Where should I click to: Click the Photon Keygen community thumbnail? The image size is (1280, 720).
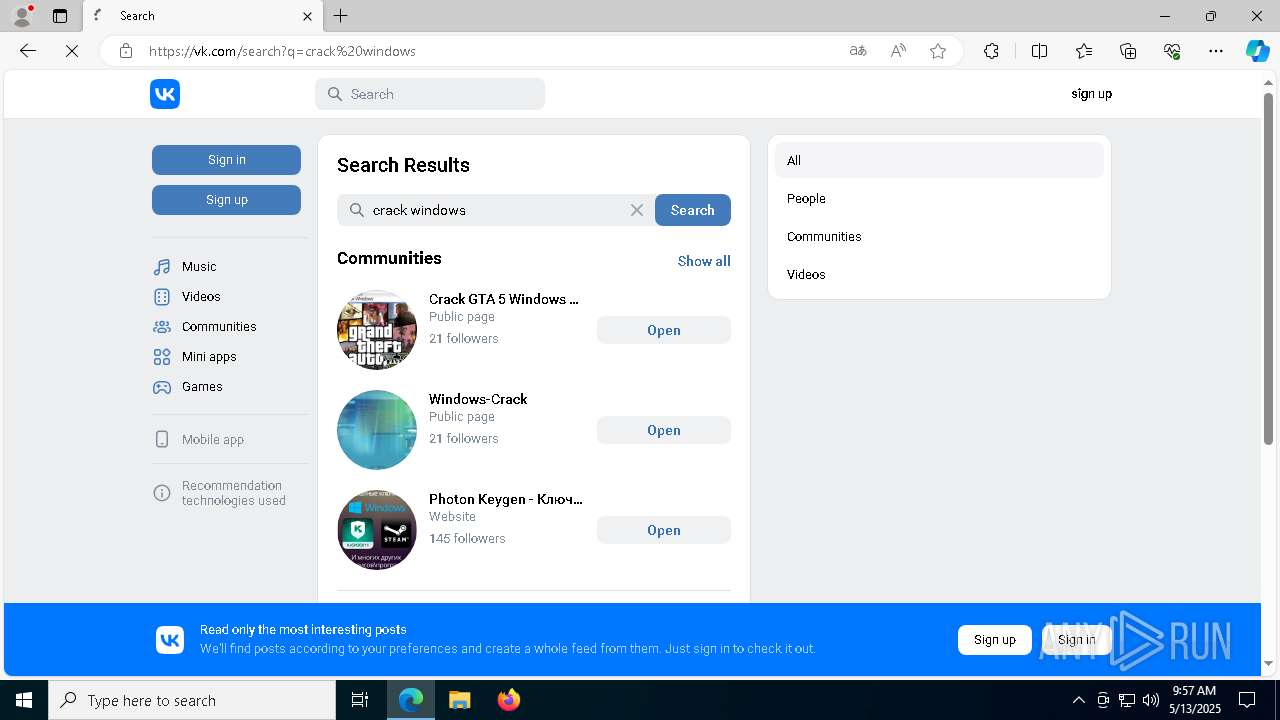[377, 530]
